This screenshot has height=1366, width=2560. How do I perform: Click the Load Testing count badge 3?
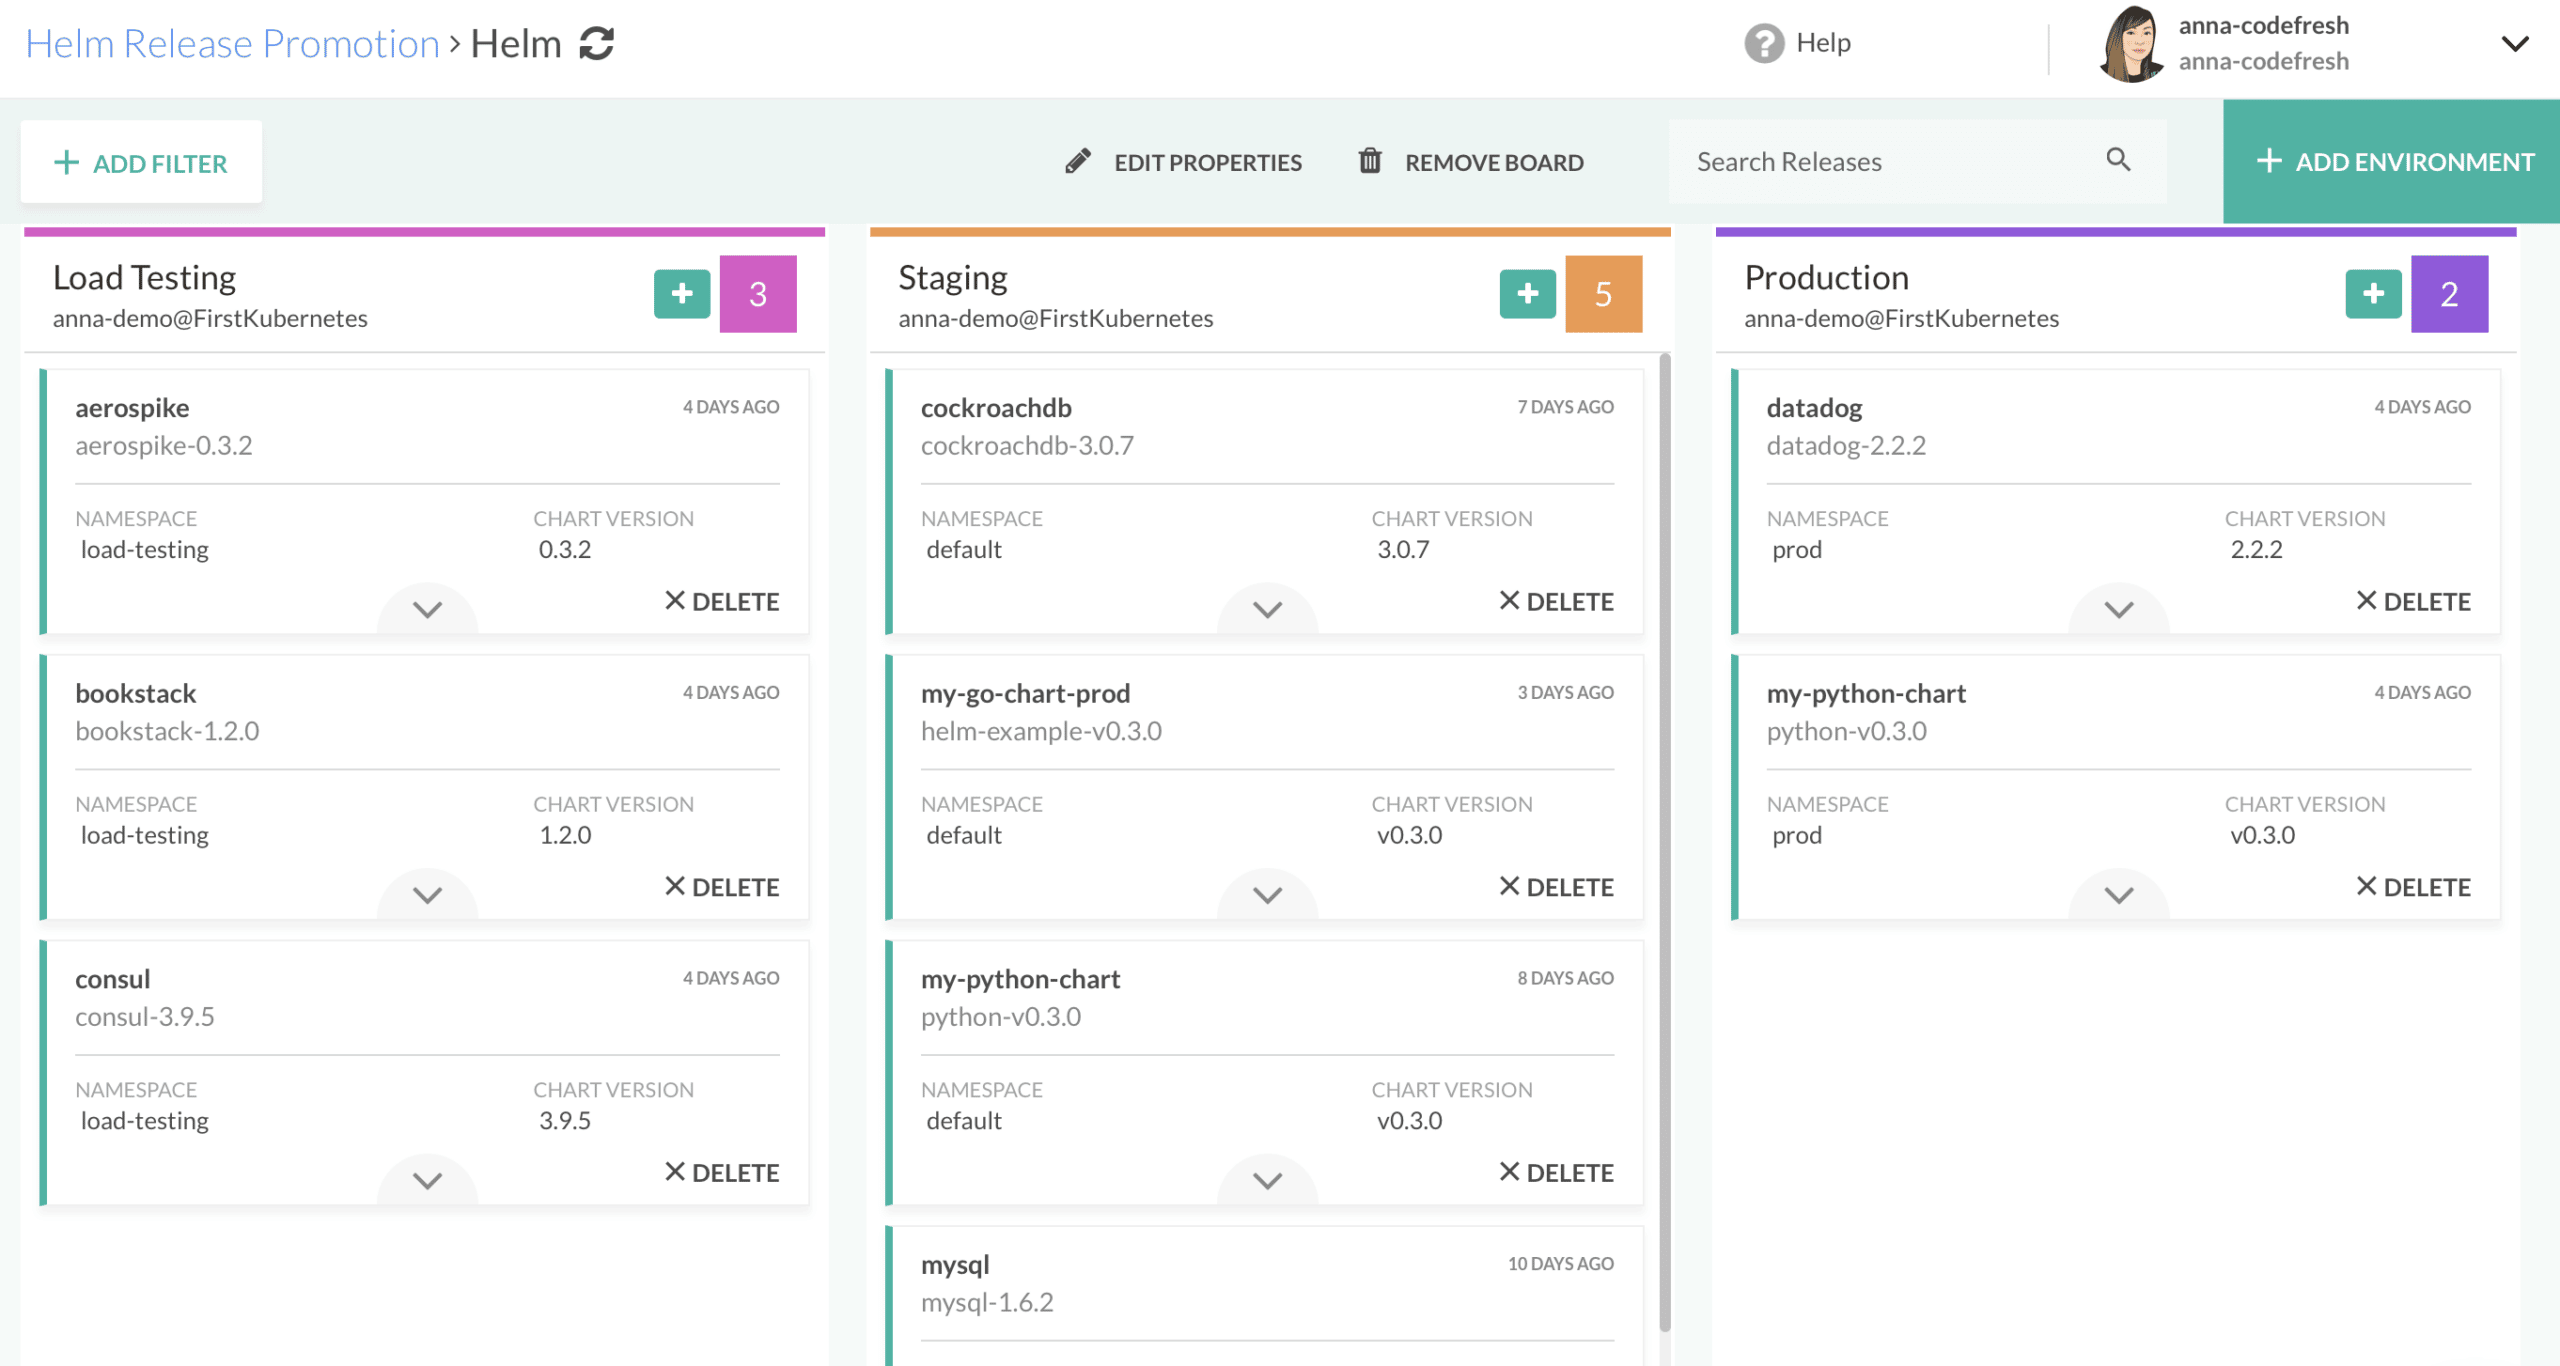coord(758,294)
